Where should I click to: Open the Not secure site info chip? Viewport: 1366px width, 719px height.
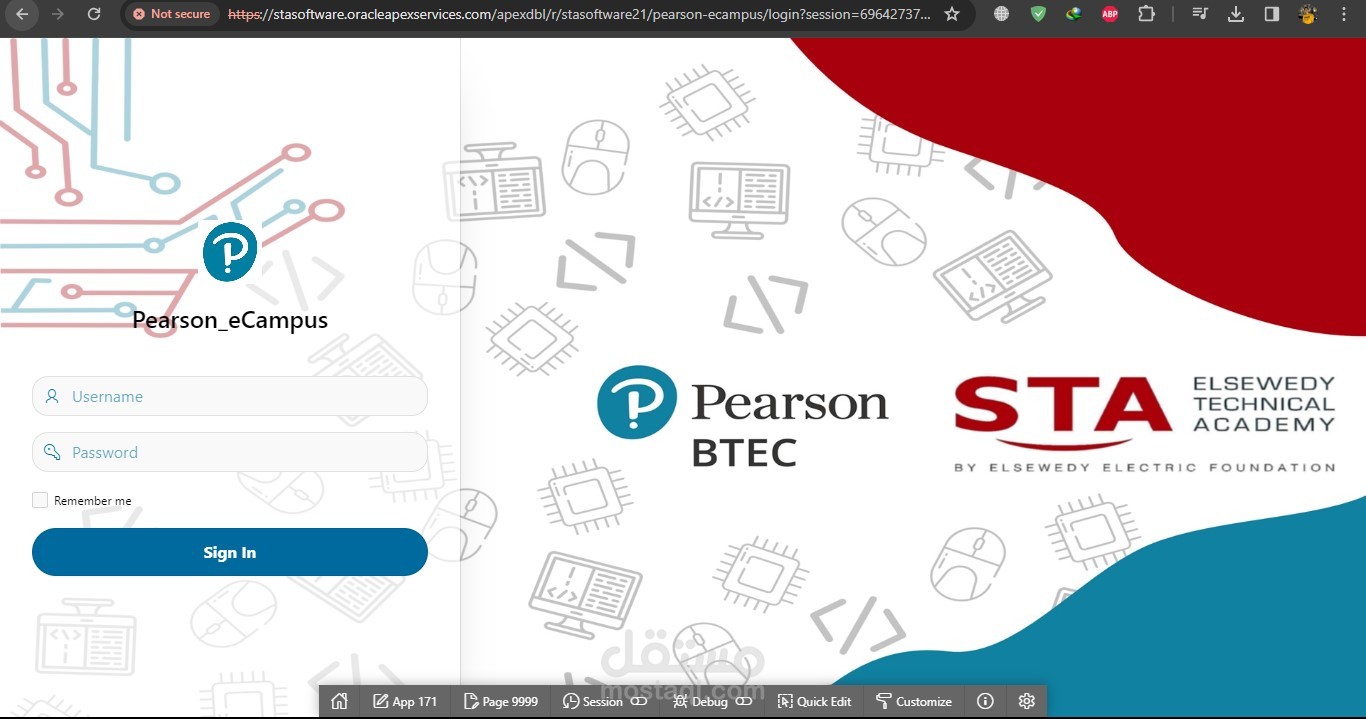[172, 14]
